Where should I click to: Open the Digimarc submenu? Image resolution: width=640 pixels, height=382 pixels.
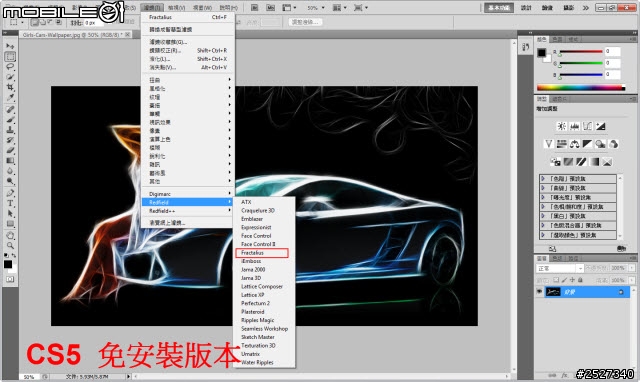point(188,194)
